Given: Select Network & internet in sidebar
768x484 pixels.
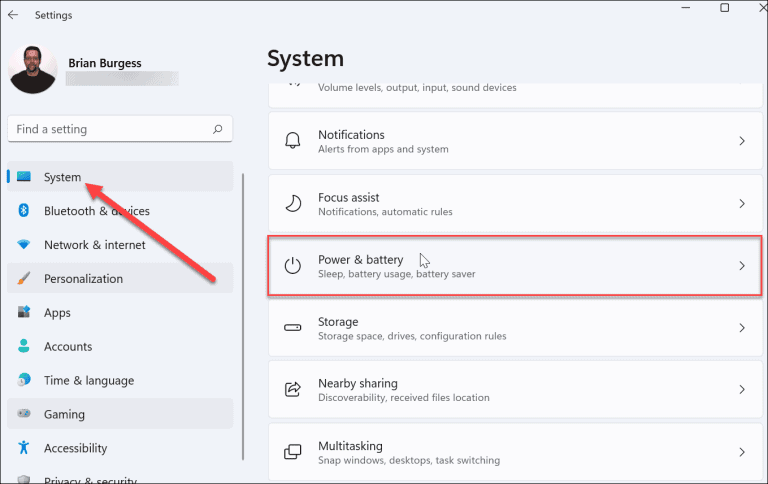Looking at the screenshot, I should coord(94,245).
